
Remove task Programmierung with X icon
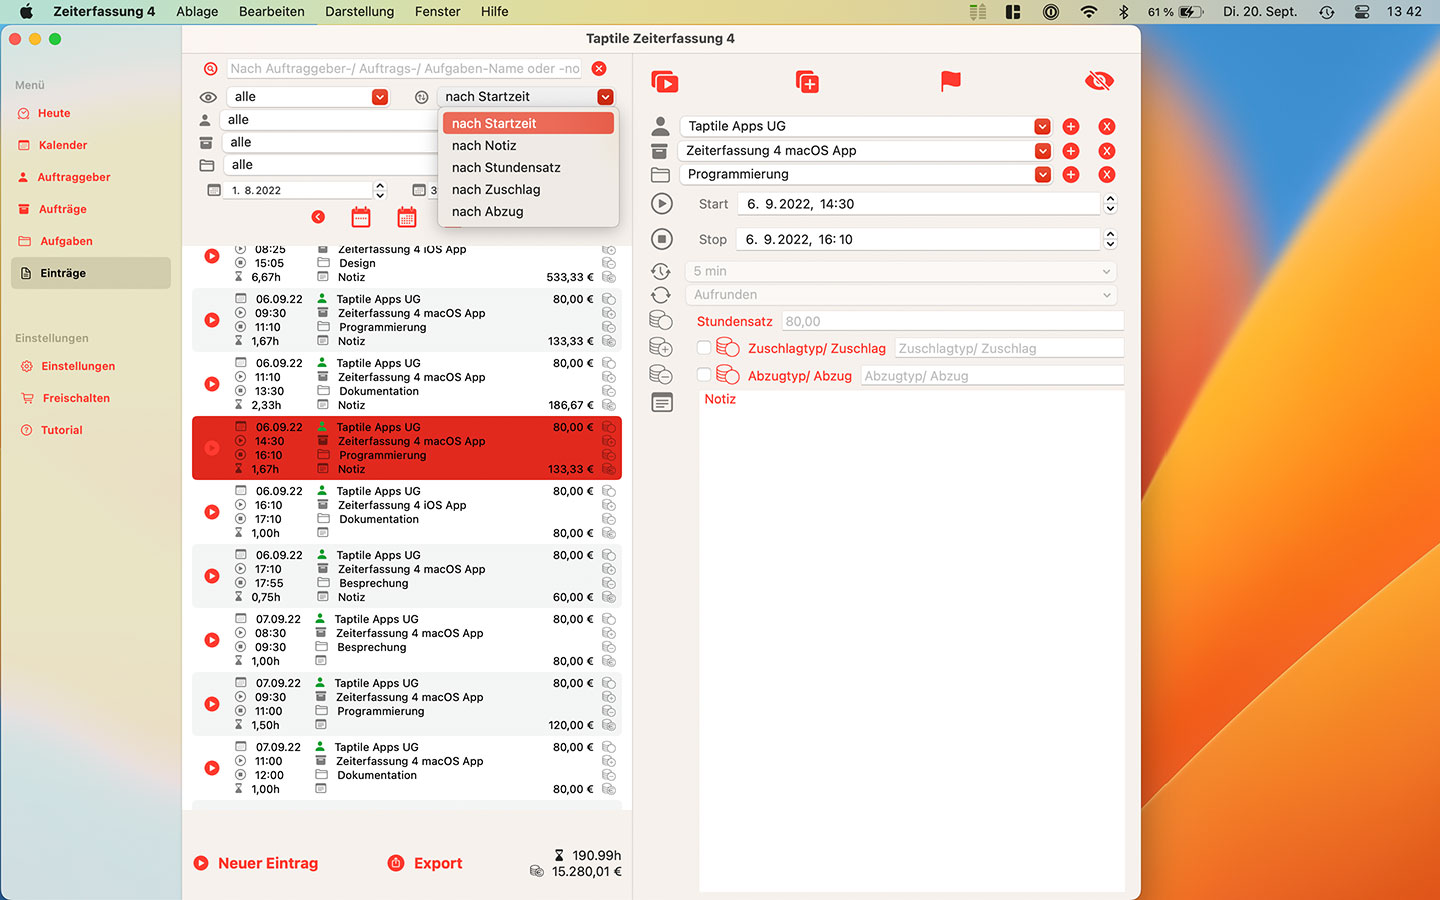pyautogui.click(x=1107, y=174)
